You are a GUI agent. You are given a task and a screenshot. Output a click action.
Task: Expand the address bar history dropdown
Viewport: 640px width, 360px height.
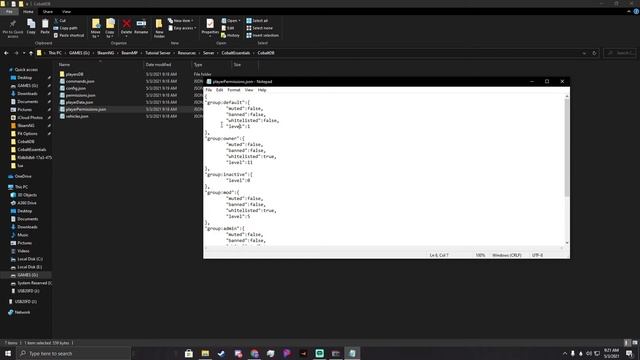pos(584,53)
